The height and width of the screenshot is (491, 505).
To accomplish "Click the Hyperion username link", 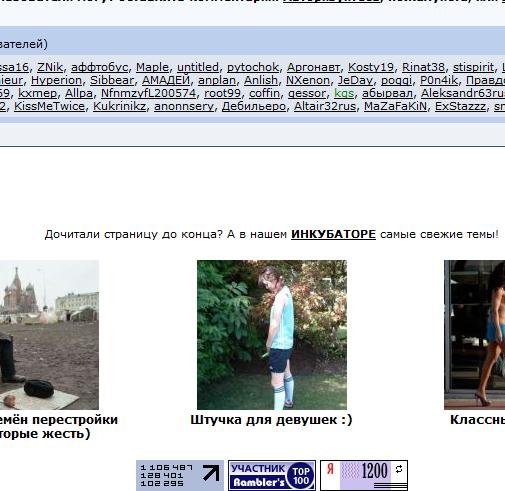I will (56, 80).
